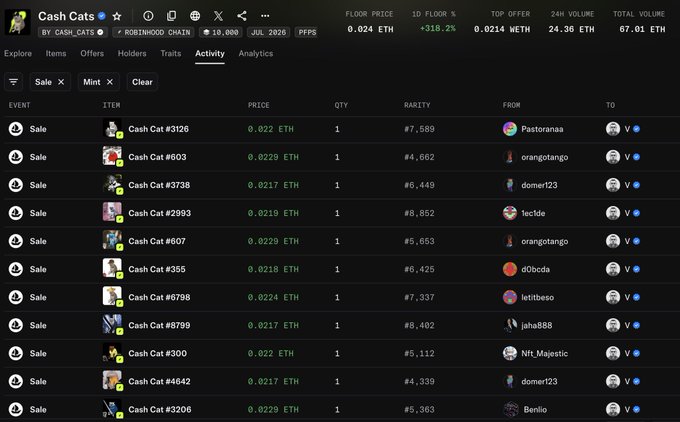The height and width of the screenshot is (422, 680).
Task: Clear all activity filters
Action: click(x=142, y=82)
